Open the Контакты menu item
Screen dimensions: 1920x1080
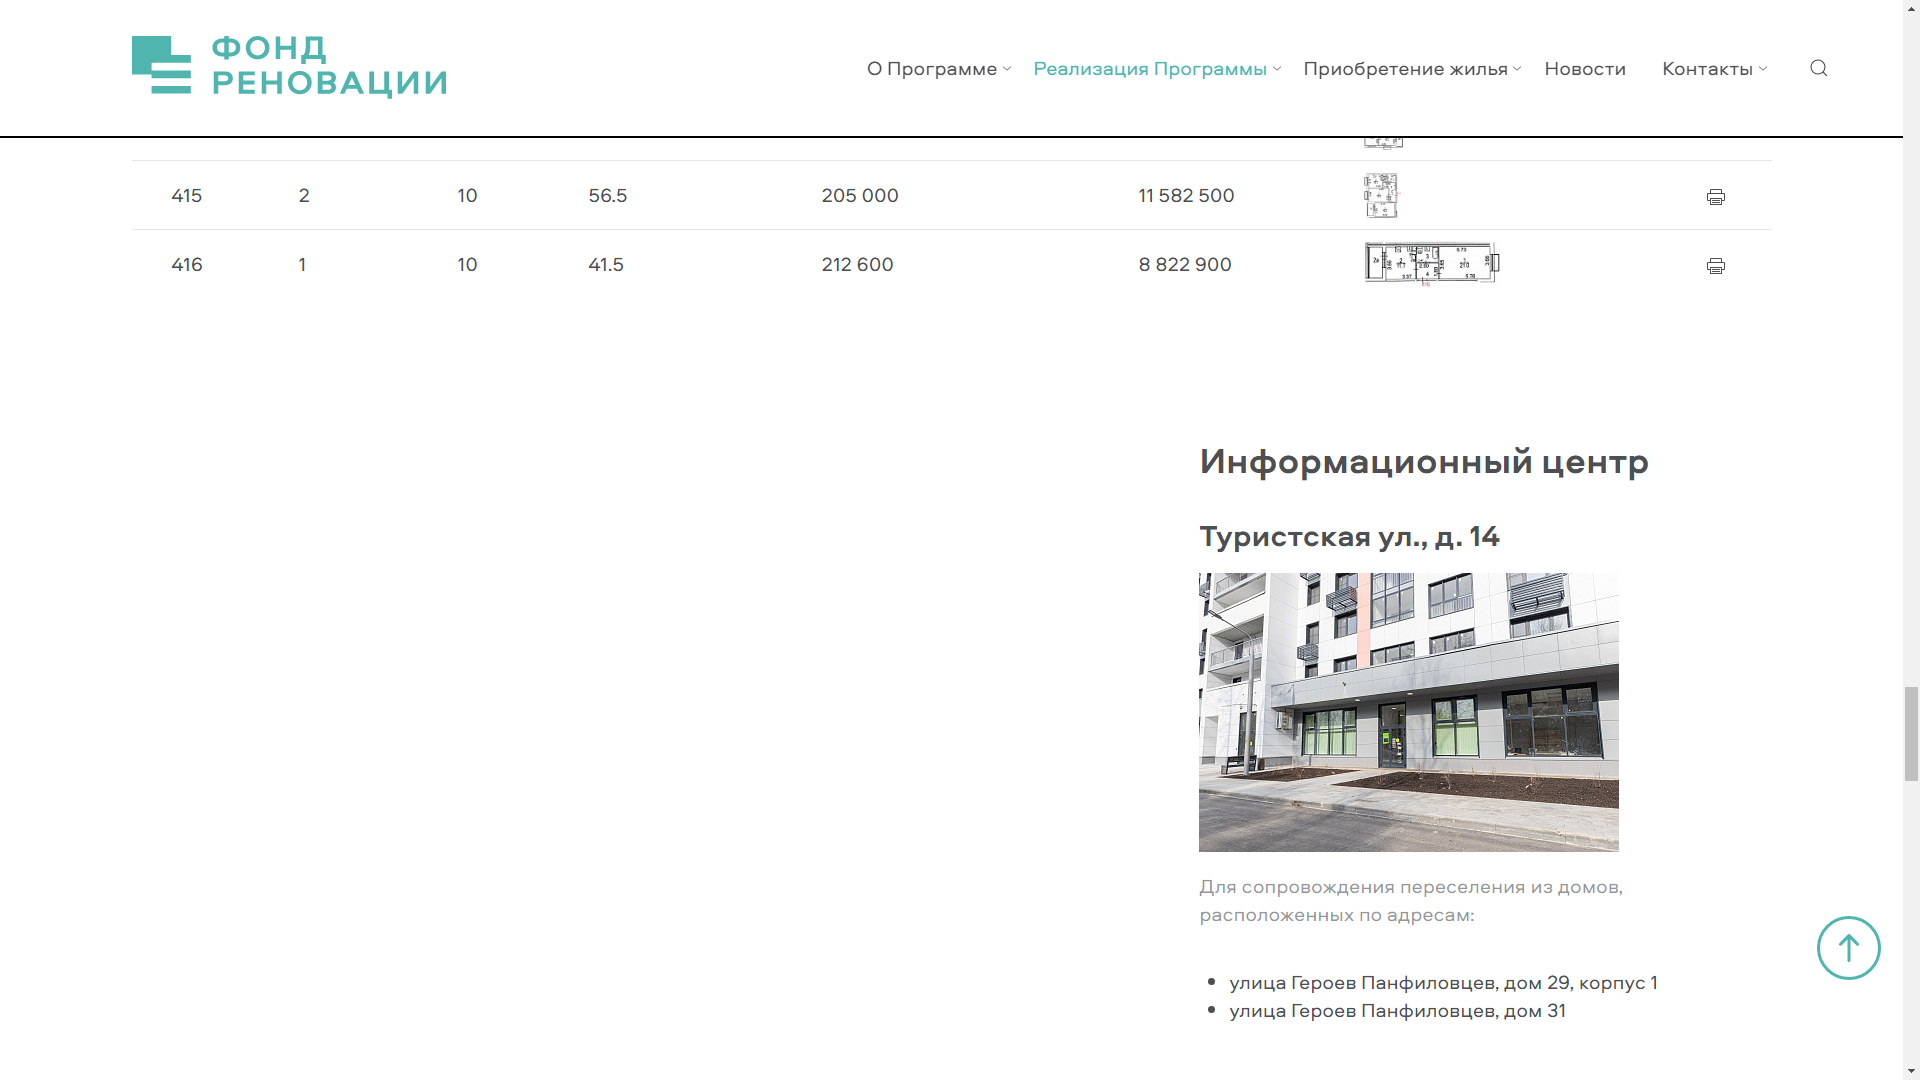[1706, 69]
